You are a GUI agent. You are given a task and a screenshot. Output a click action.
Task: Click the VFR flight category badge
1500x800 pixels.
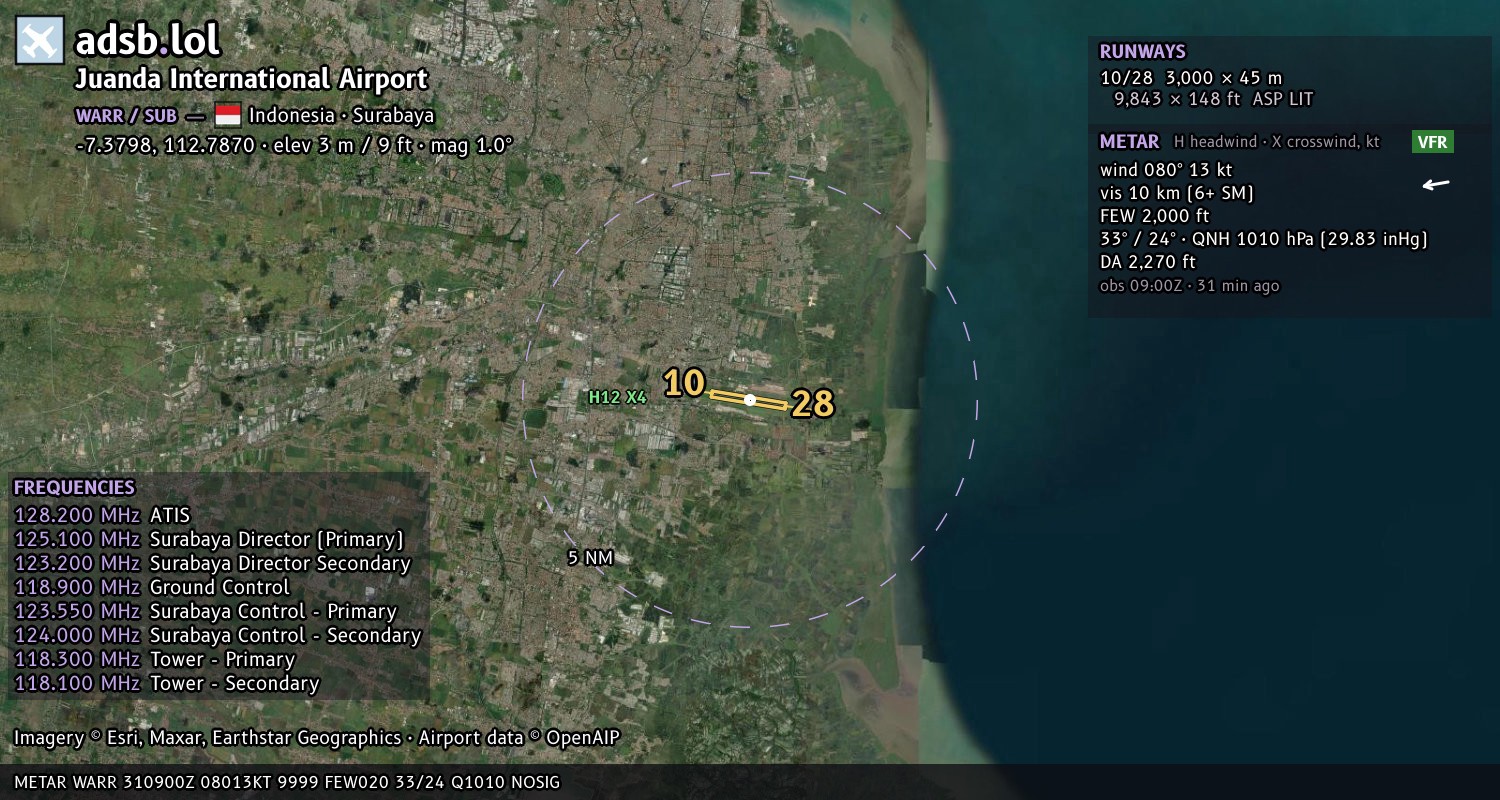pos(1432,142)
